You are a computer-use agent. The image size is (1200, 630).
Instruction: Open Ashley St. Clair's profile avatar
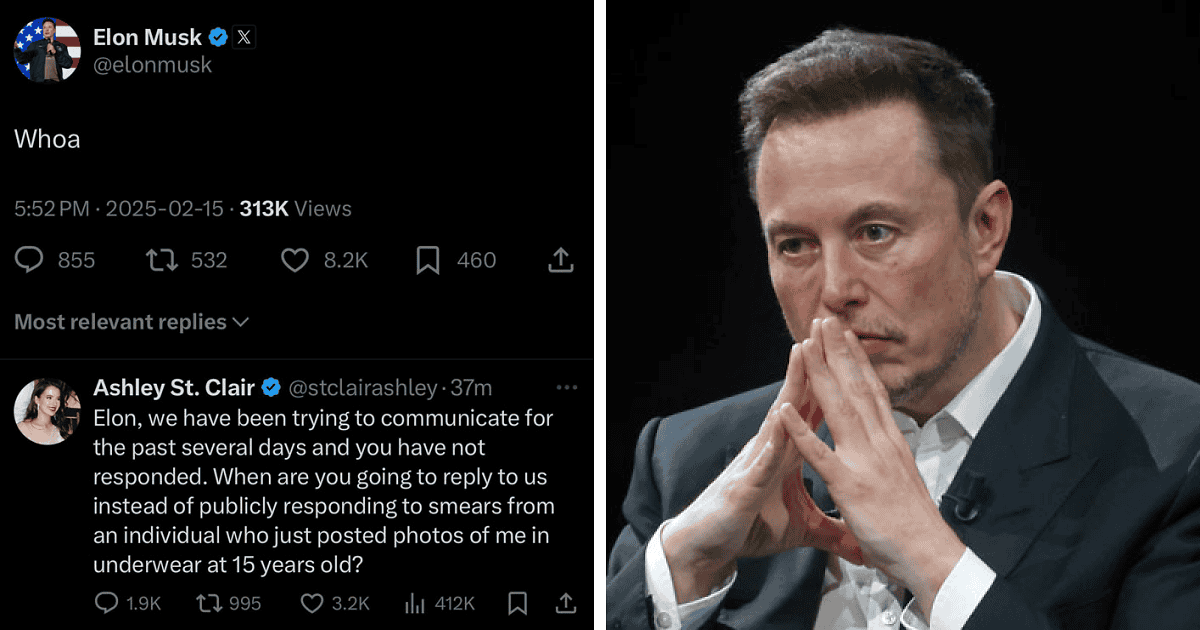[47, 410]
